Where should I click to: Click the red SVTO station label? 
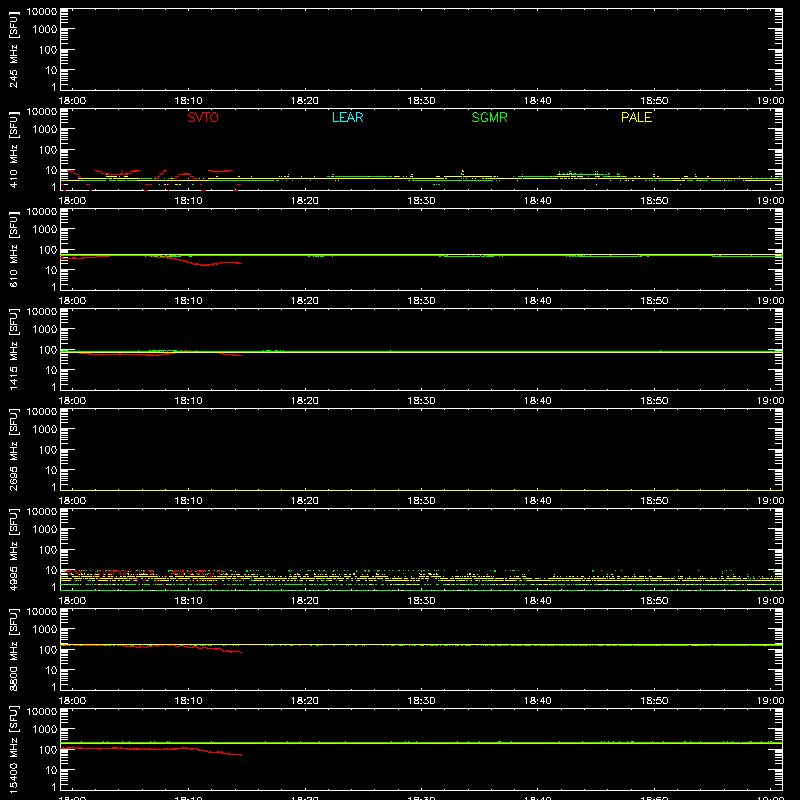(203, 117)
